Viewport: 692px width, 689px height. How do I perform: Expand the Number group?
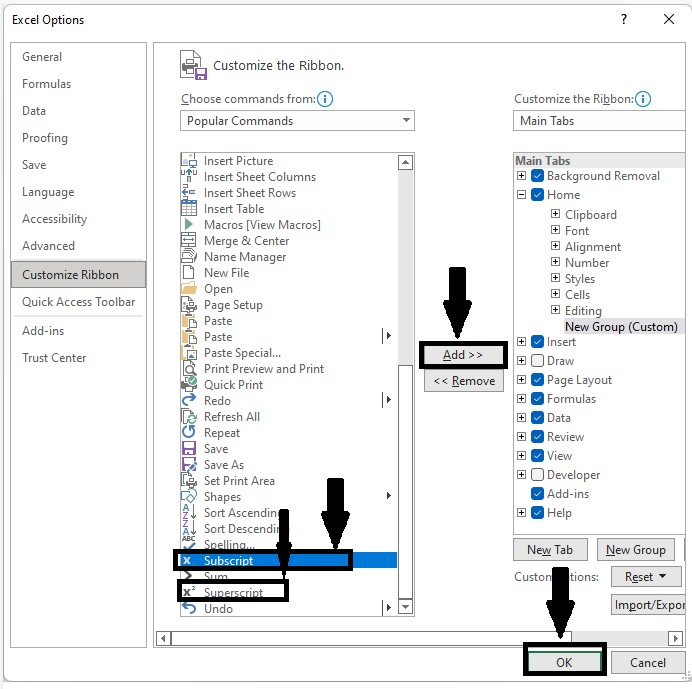pyautogui.click(x=555, y=261)
